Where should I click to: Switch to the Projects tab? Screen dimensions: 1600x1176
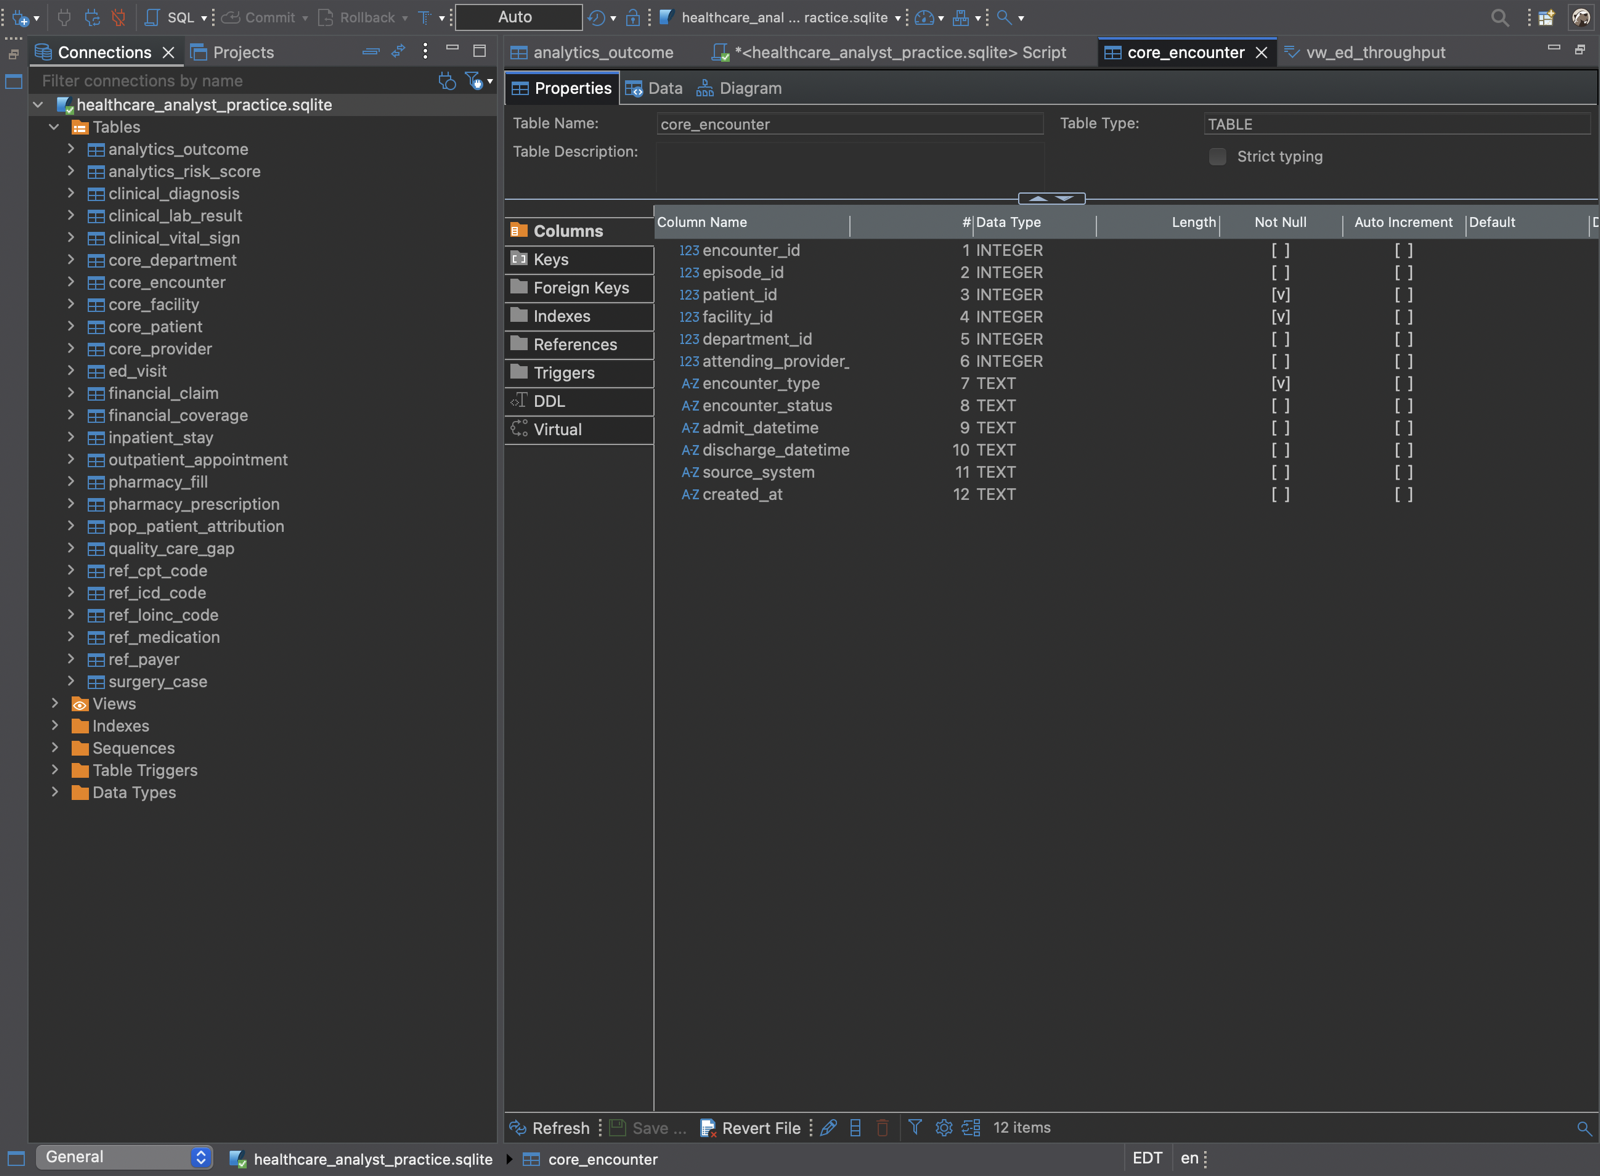coord(232,52)
